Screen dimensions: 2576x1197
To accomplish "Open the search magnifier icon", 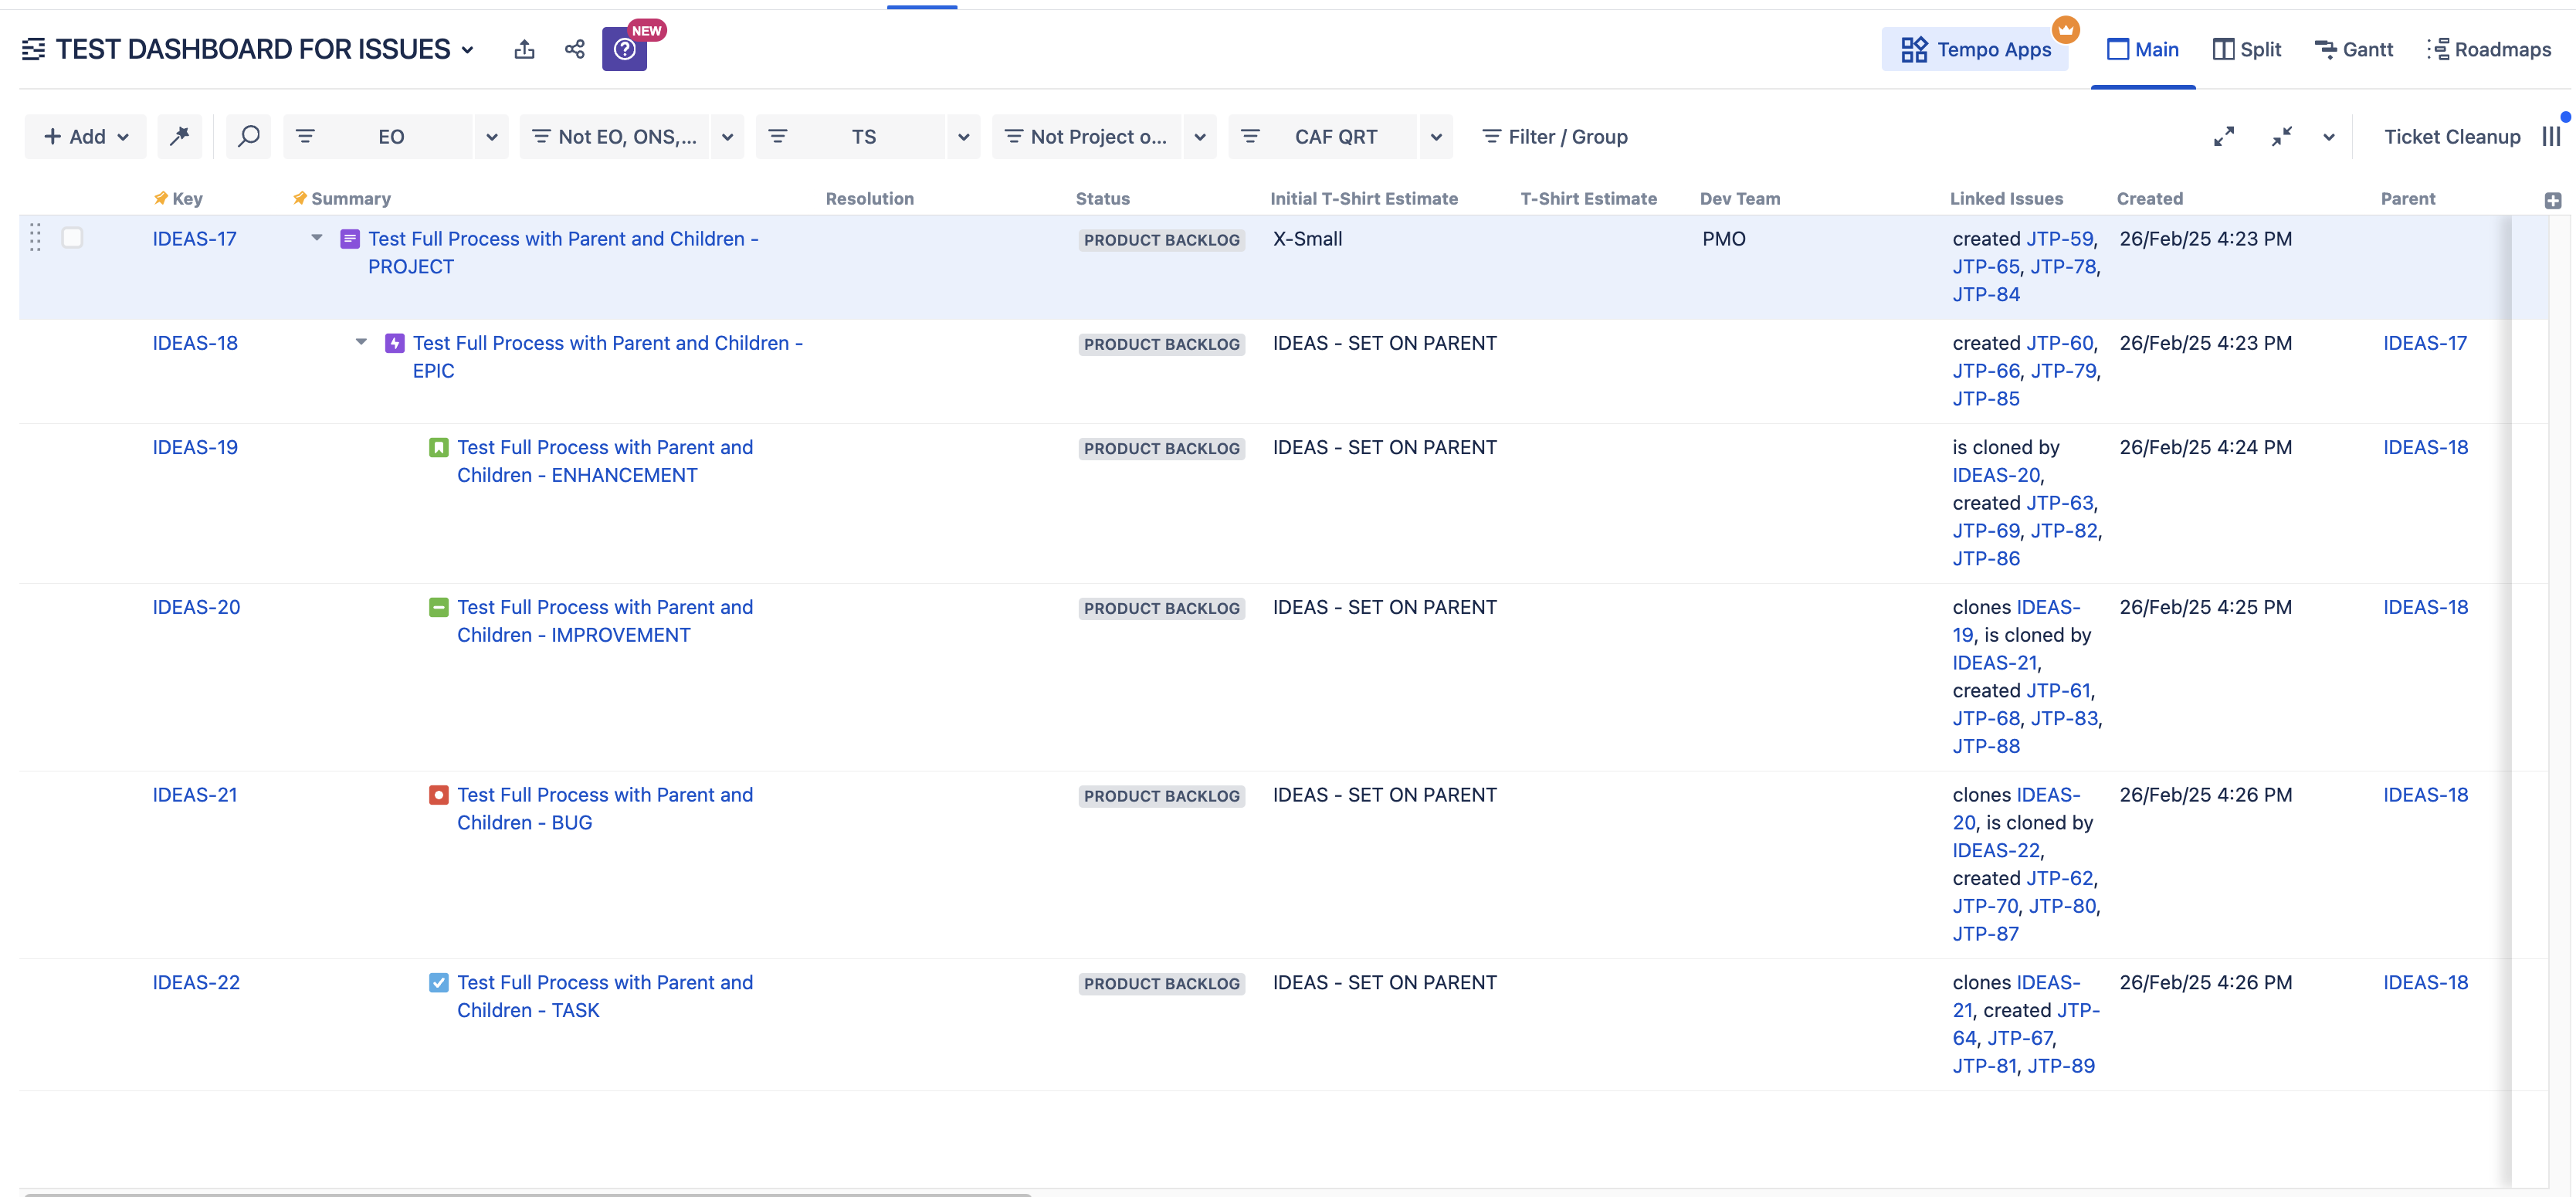I will [x=249, y=136].
